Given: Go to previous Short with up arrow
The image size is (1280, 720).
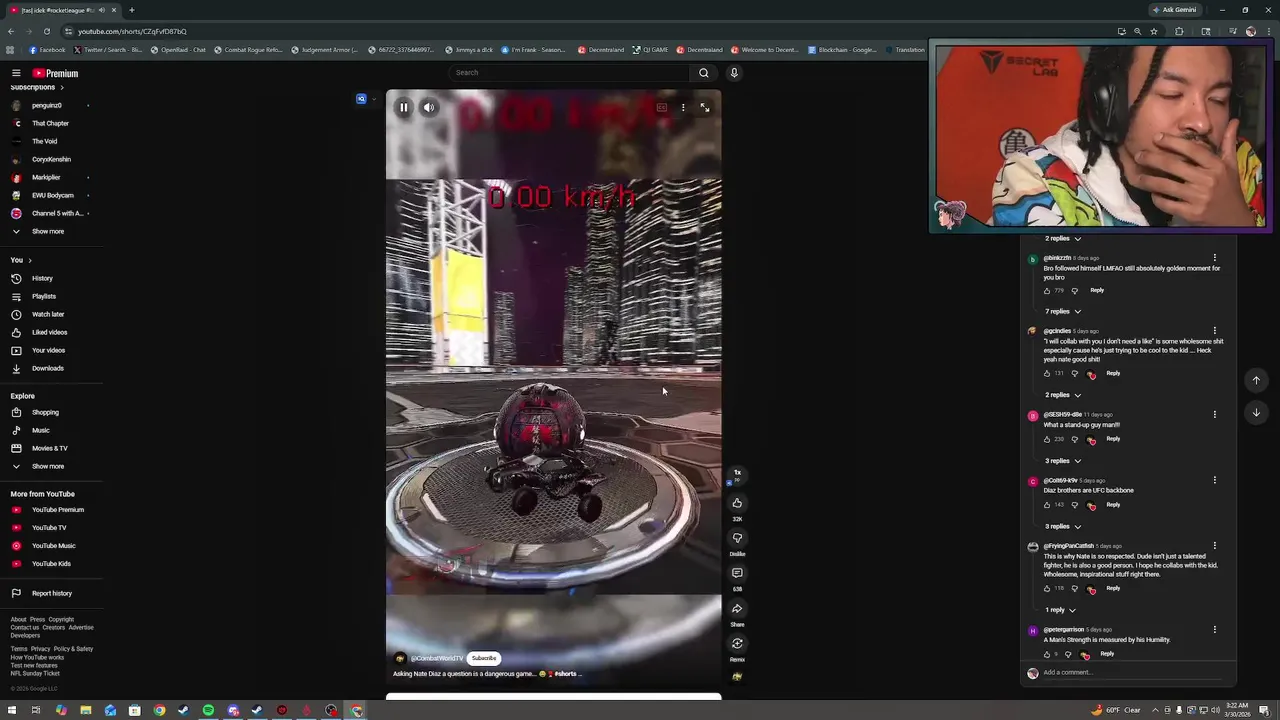Looking at the screenshot, I should tap(1256, 380).
